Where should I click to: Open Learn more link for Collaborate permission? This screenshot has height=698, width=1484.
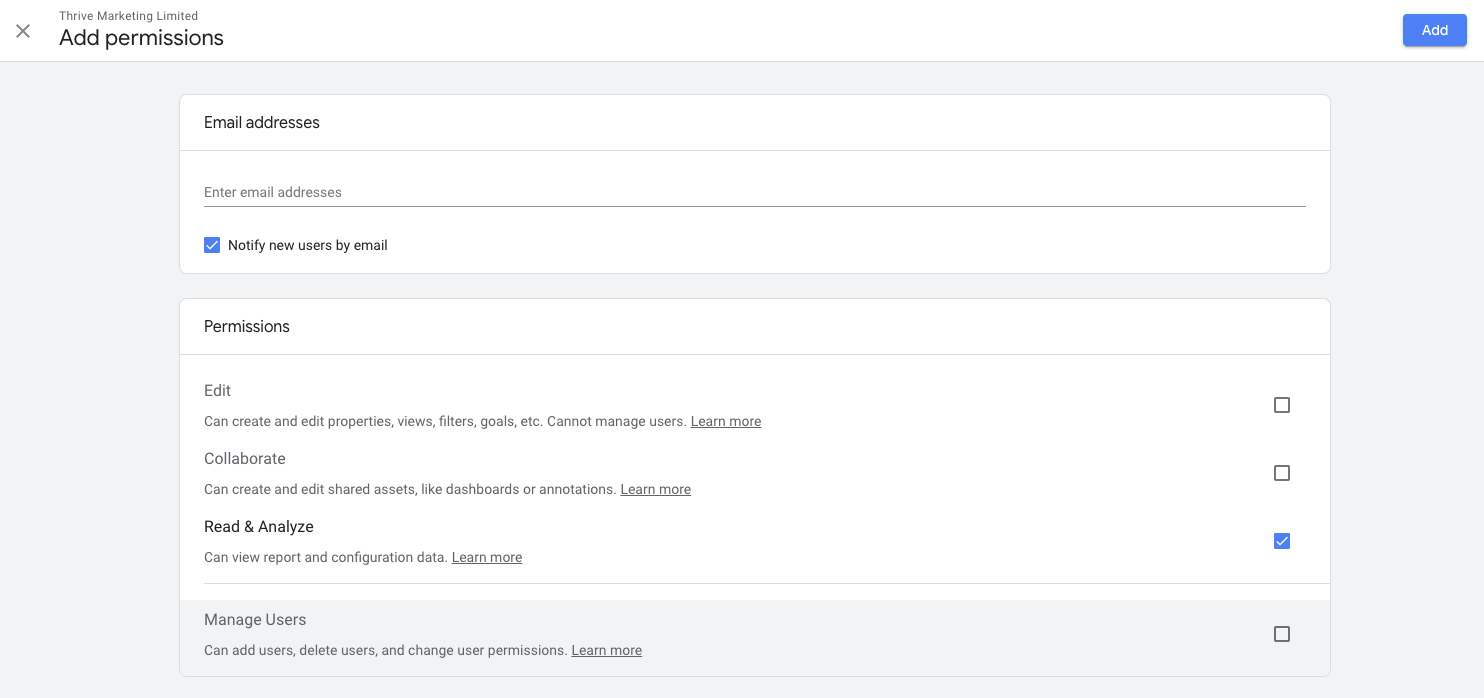[656, 489]
